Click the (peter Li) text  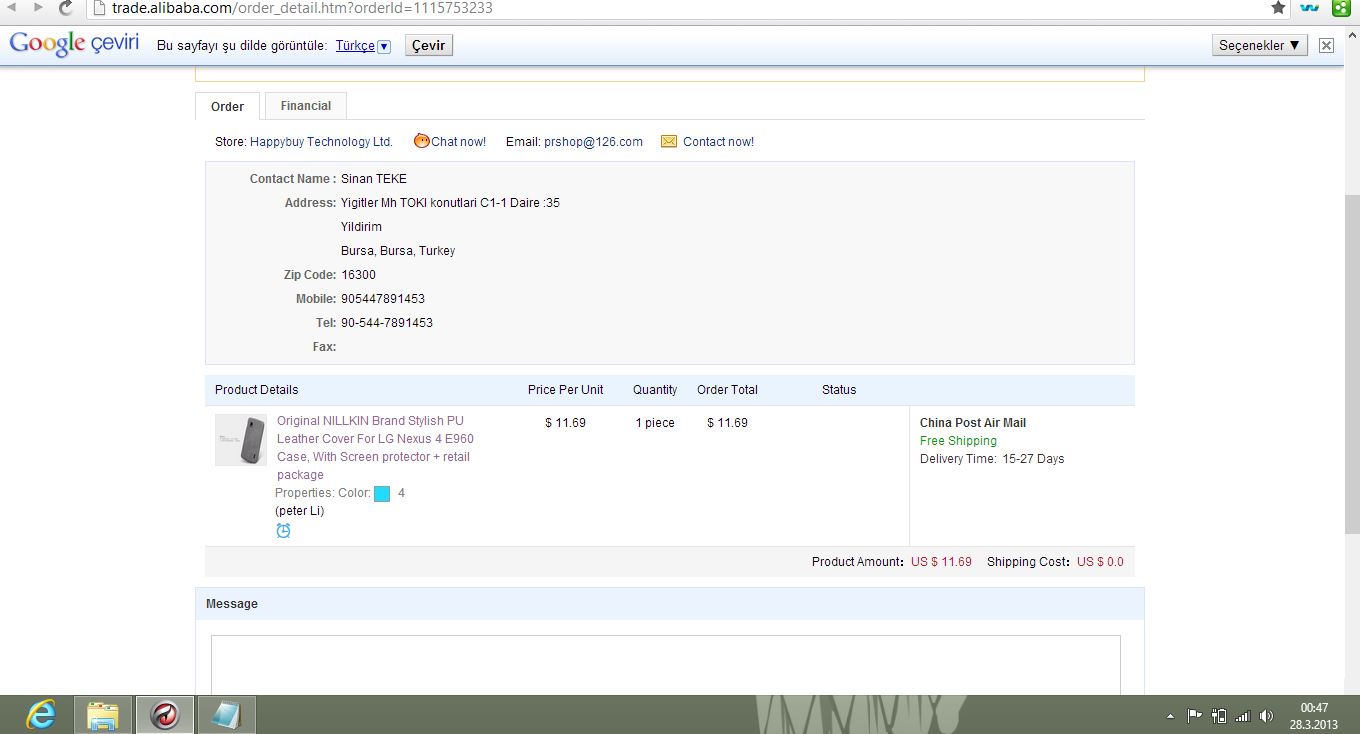tap(300, 511)
